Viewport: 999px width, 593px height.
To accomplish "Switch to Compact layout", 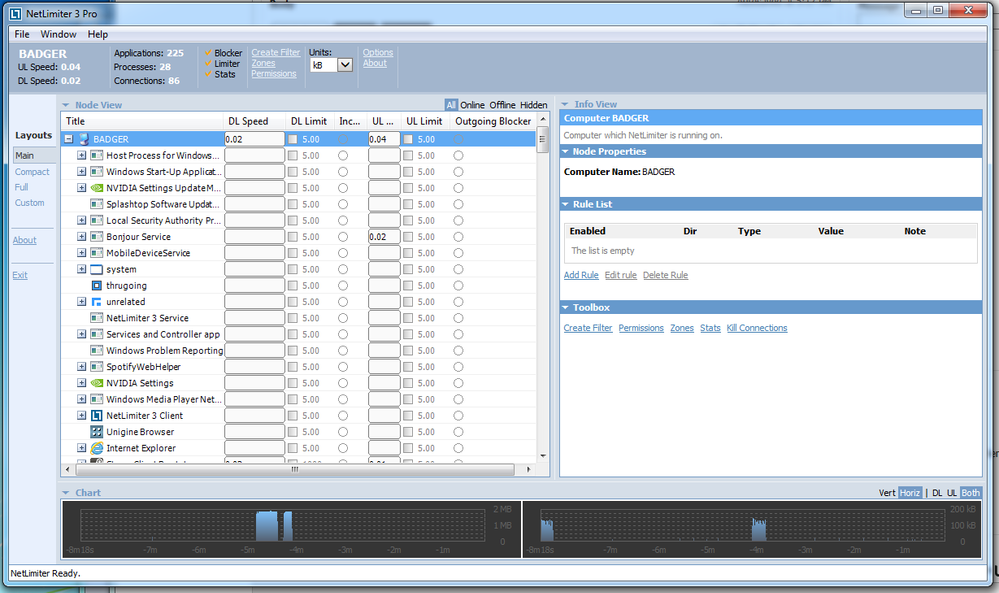I will coord(32,172).
